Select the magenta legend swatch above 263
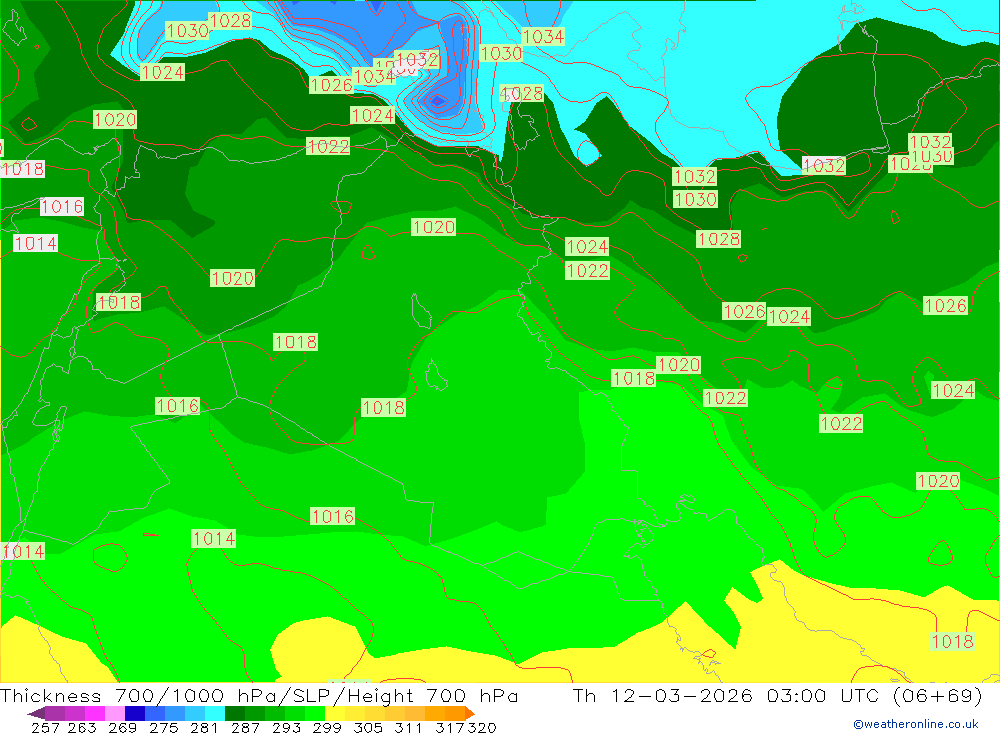This screenshot has width=1000, height=733. [94, 713]
